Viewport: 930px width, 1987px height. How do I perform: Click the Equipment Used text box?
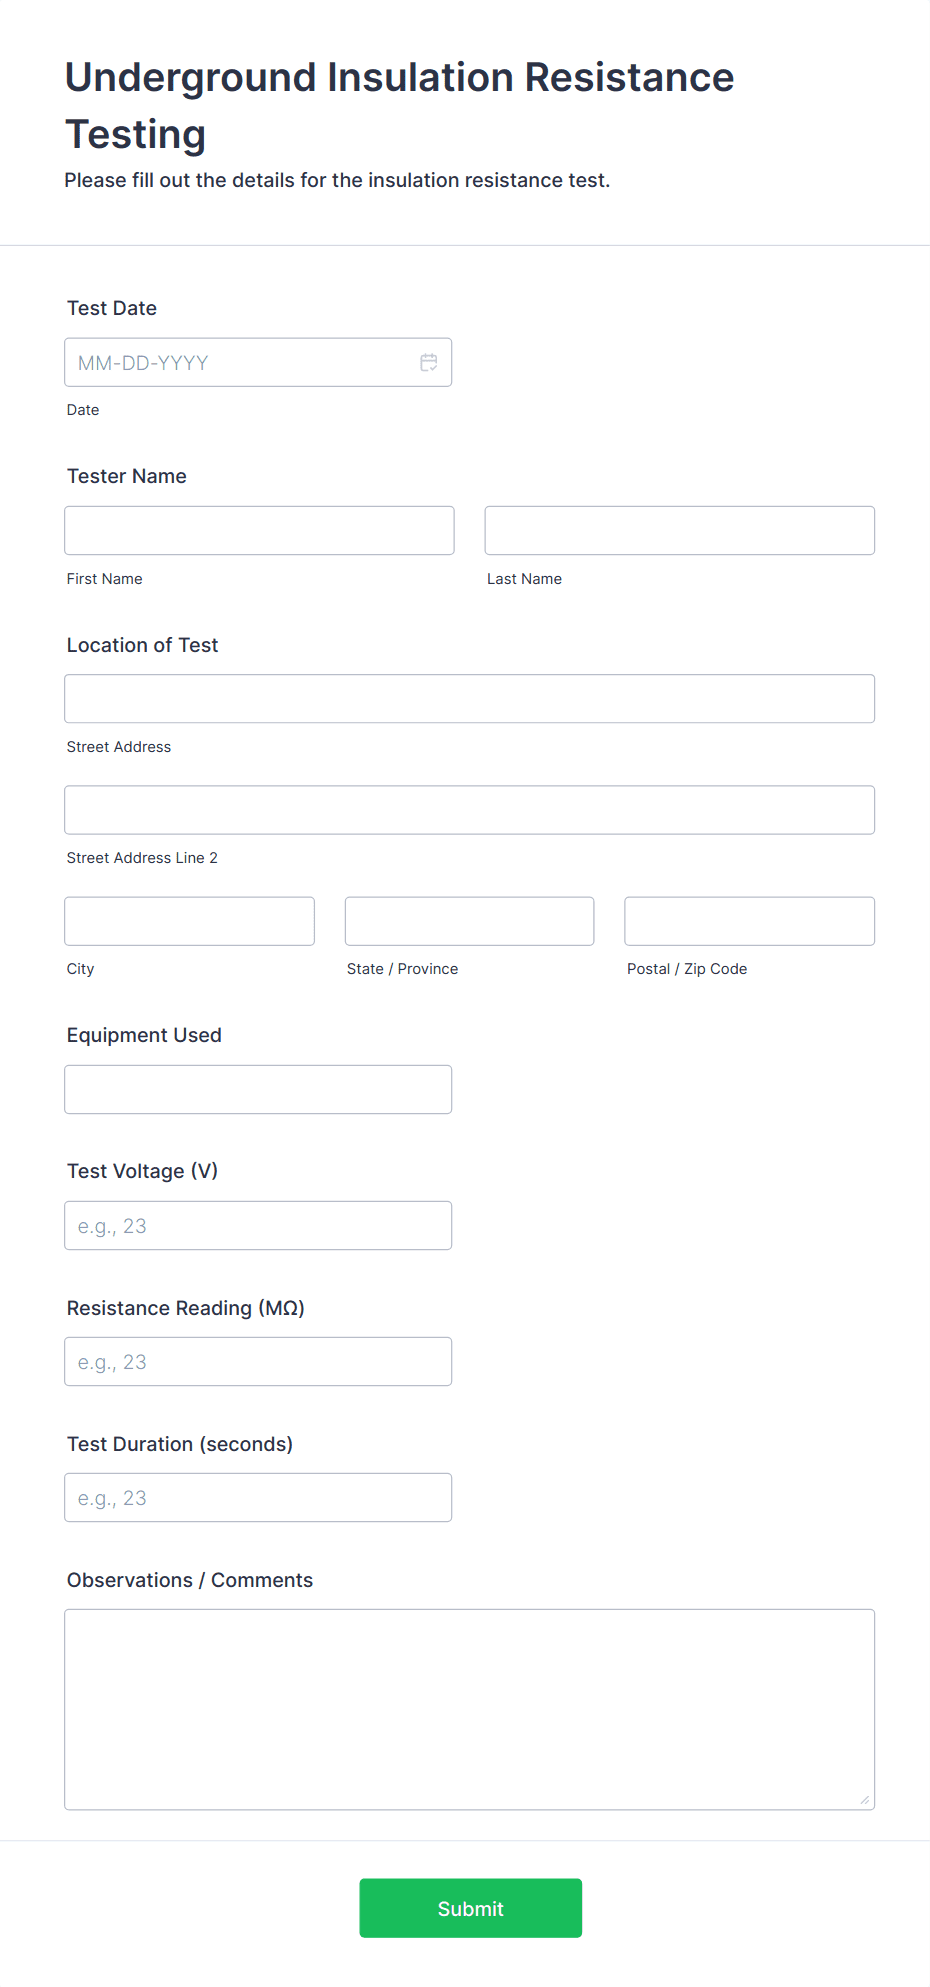258,1089
